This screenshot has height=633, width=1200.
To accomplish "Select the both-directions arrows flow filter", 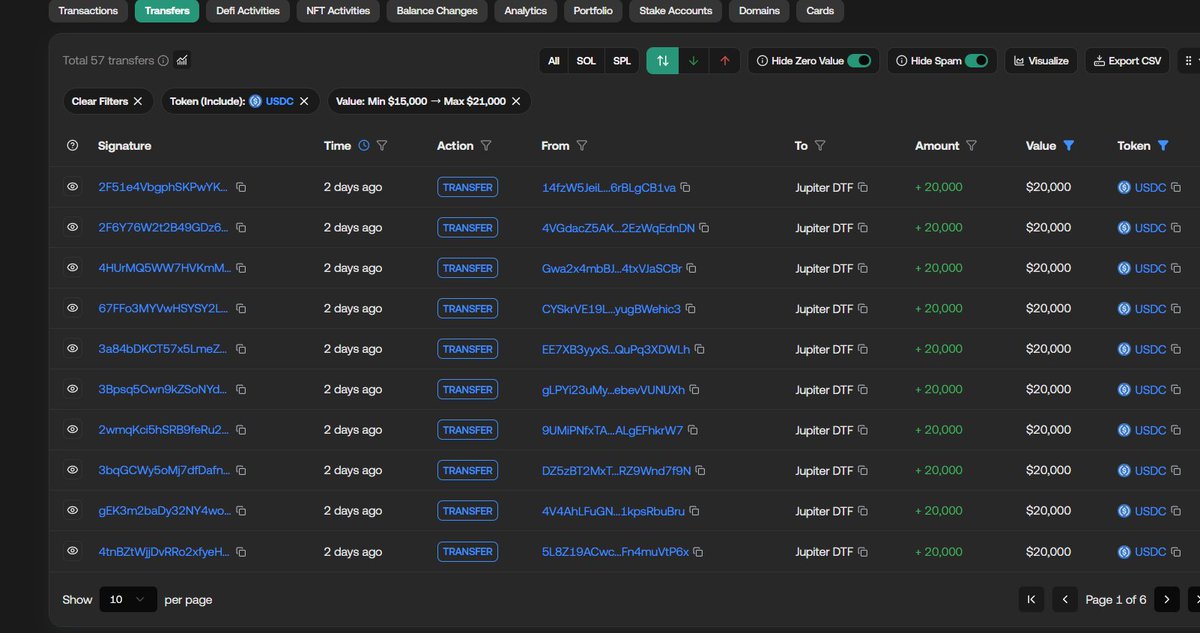I will (662, 60).
